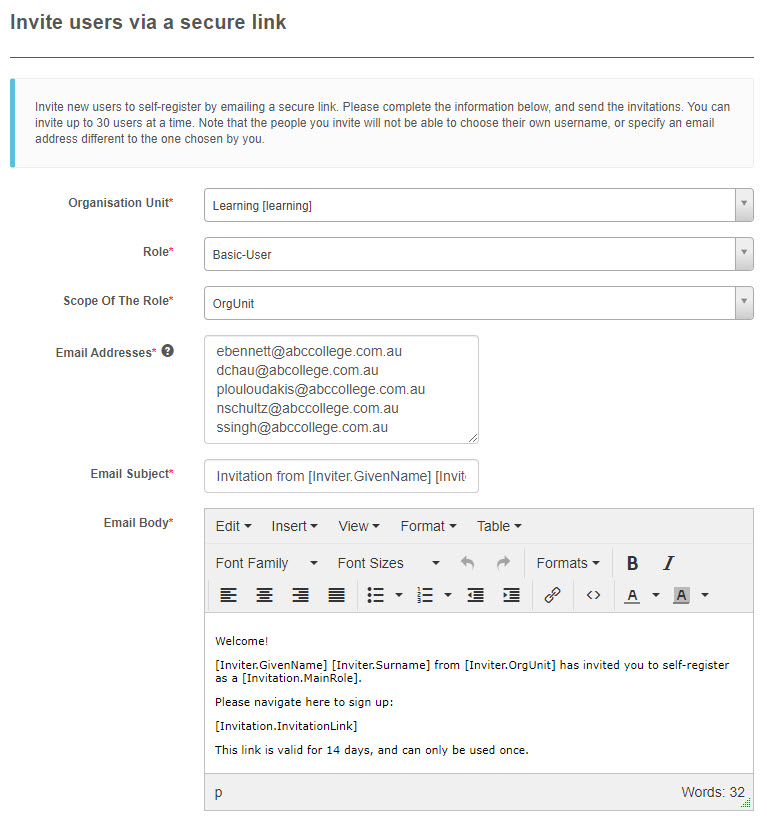Insert a hyperlink with the link icon
767x816 pixels.
click(552, 595)
